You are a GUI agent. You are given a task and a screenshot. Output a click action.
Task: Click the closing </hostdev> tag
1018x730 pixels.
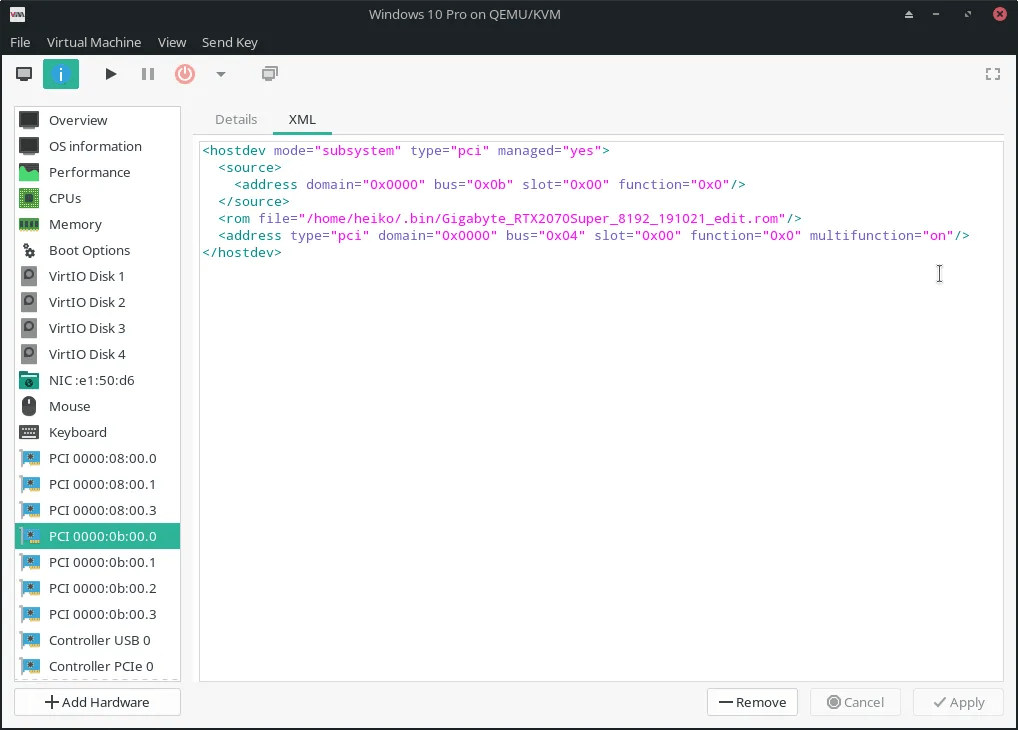tap(242, 253)
